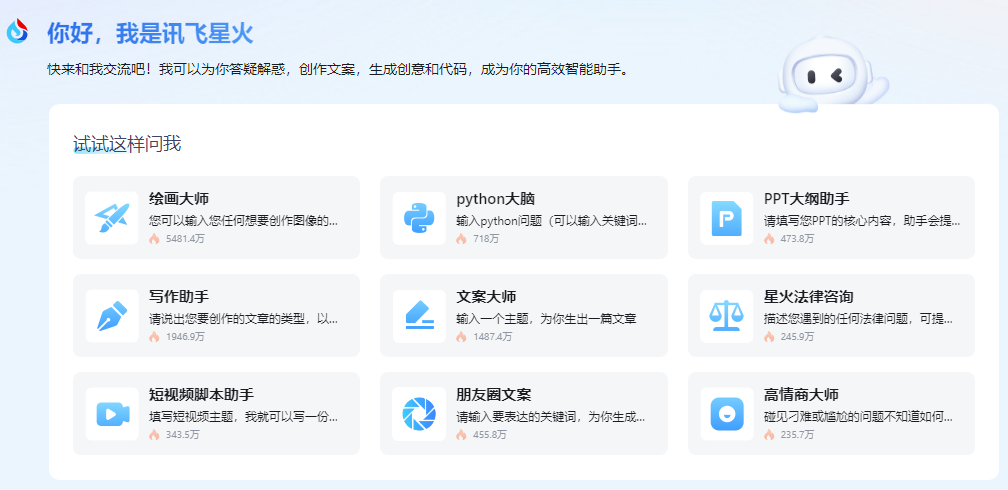Click description 输入一个主题，为你生出一篇文章
1008x490 pixels.
click(x=546, y=319)
